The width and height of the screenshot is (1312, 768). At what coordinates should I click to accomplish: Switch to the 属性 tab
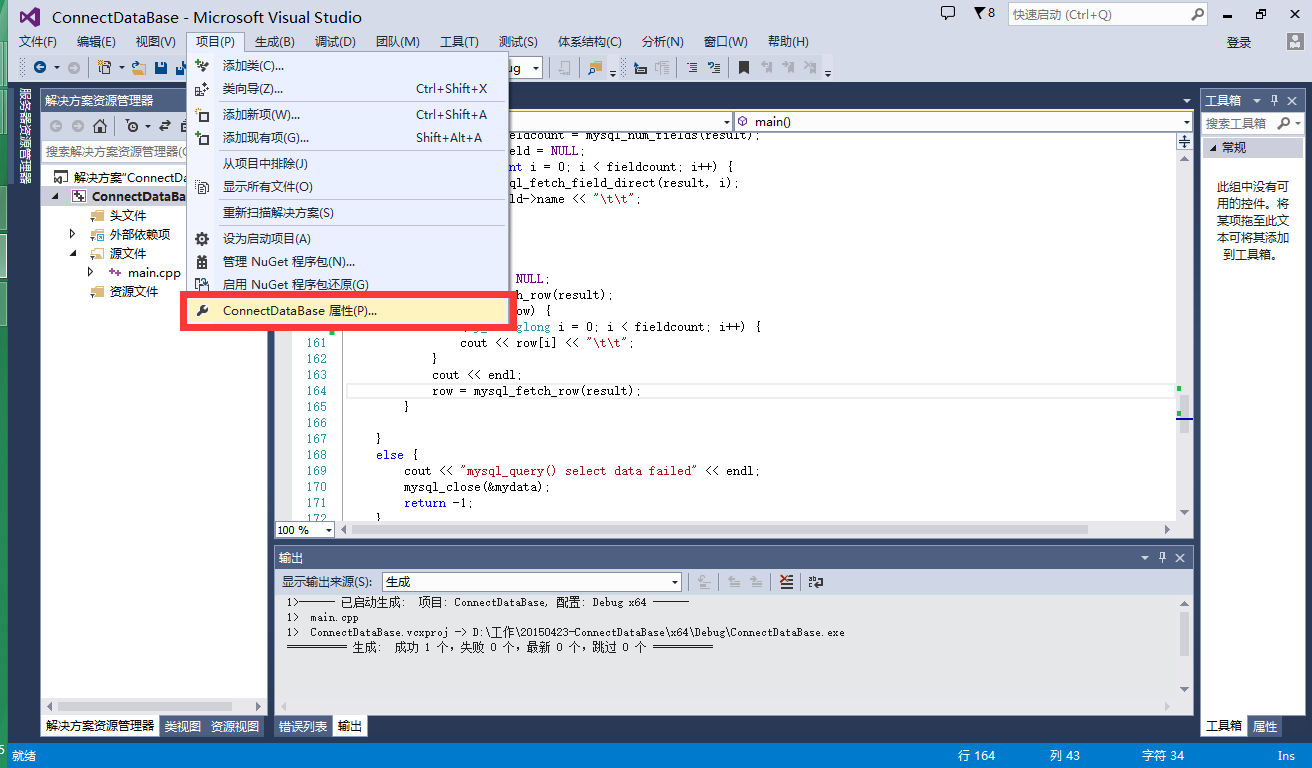pos(1265,726)
